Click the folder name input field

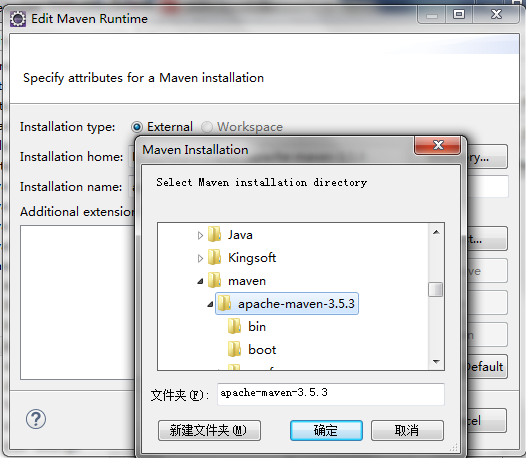coord(331,394)
